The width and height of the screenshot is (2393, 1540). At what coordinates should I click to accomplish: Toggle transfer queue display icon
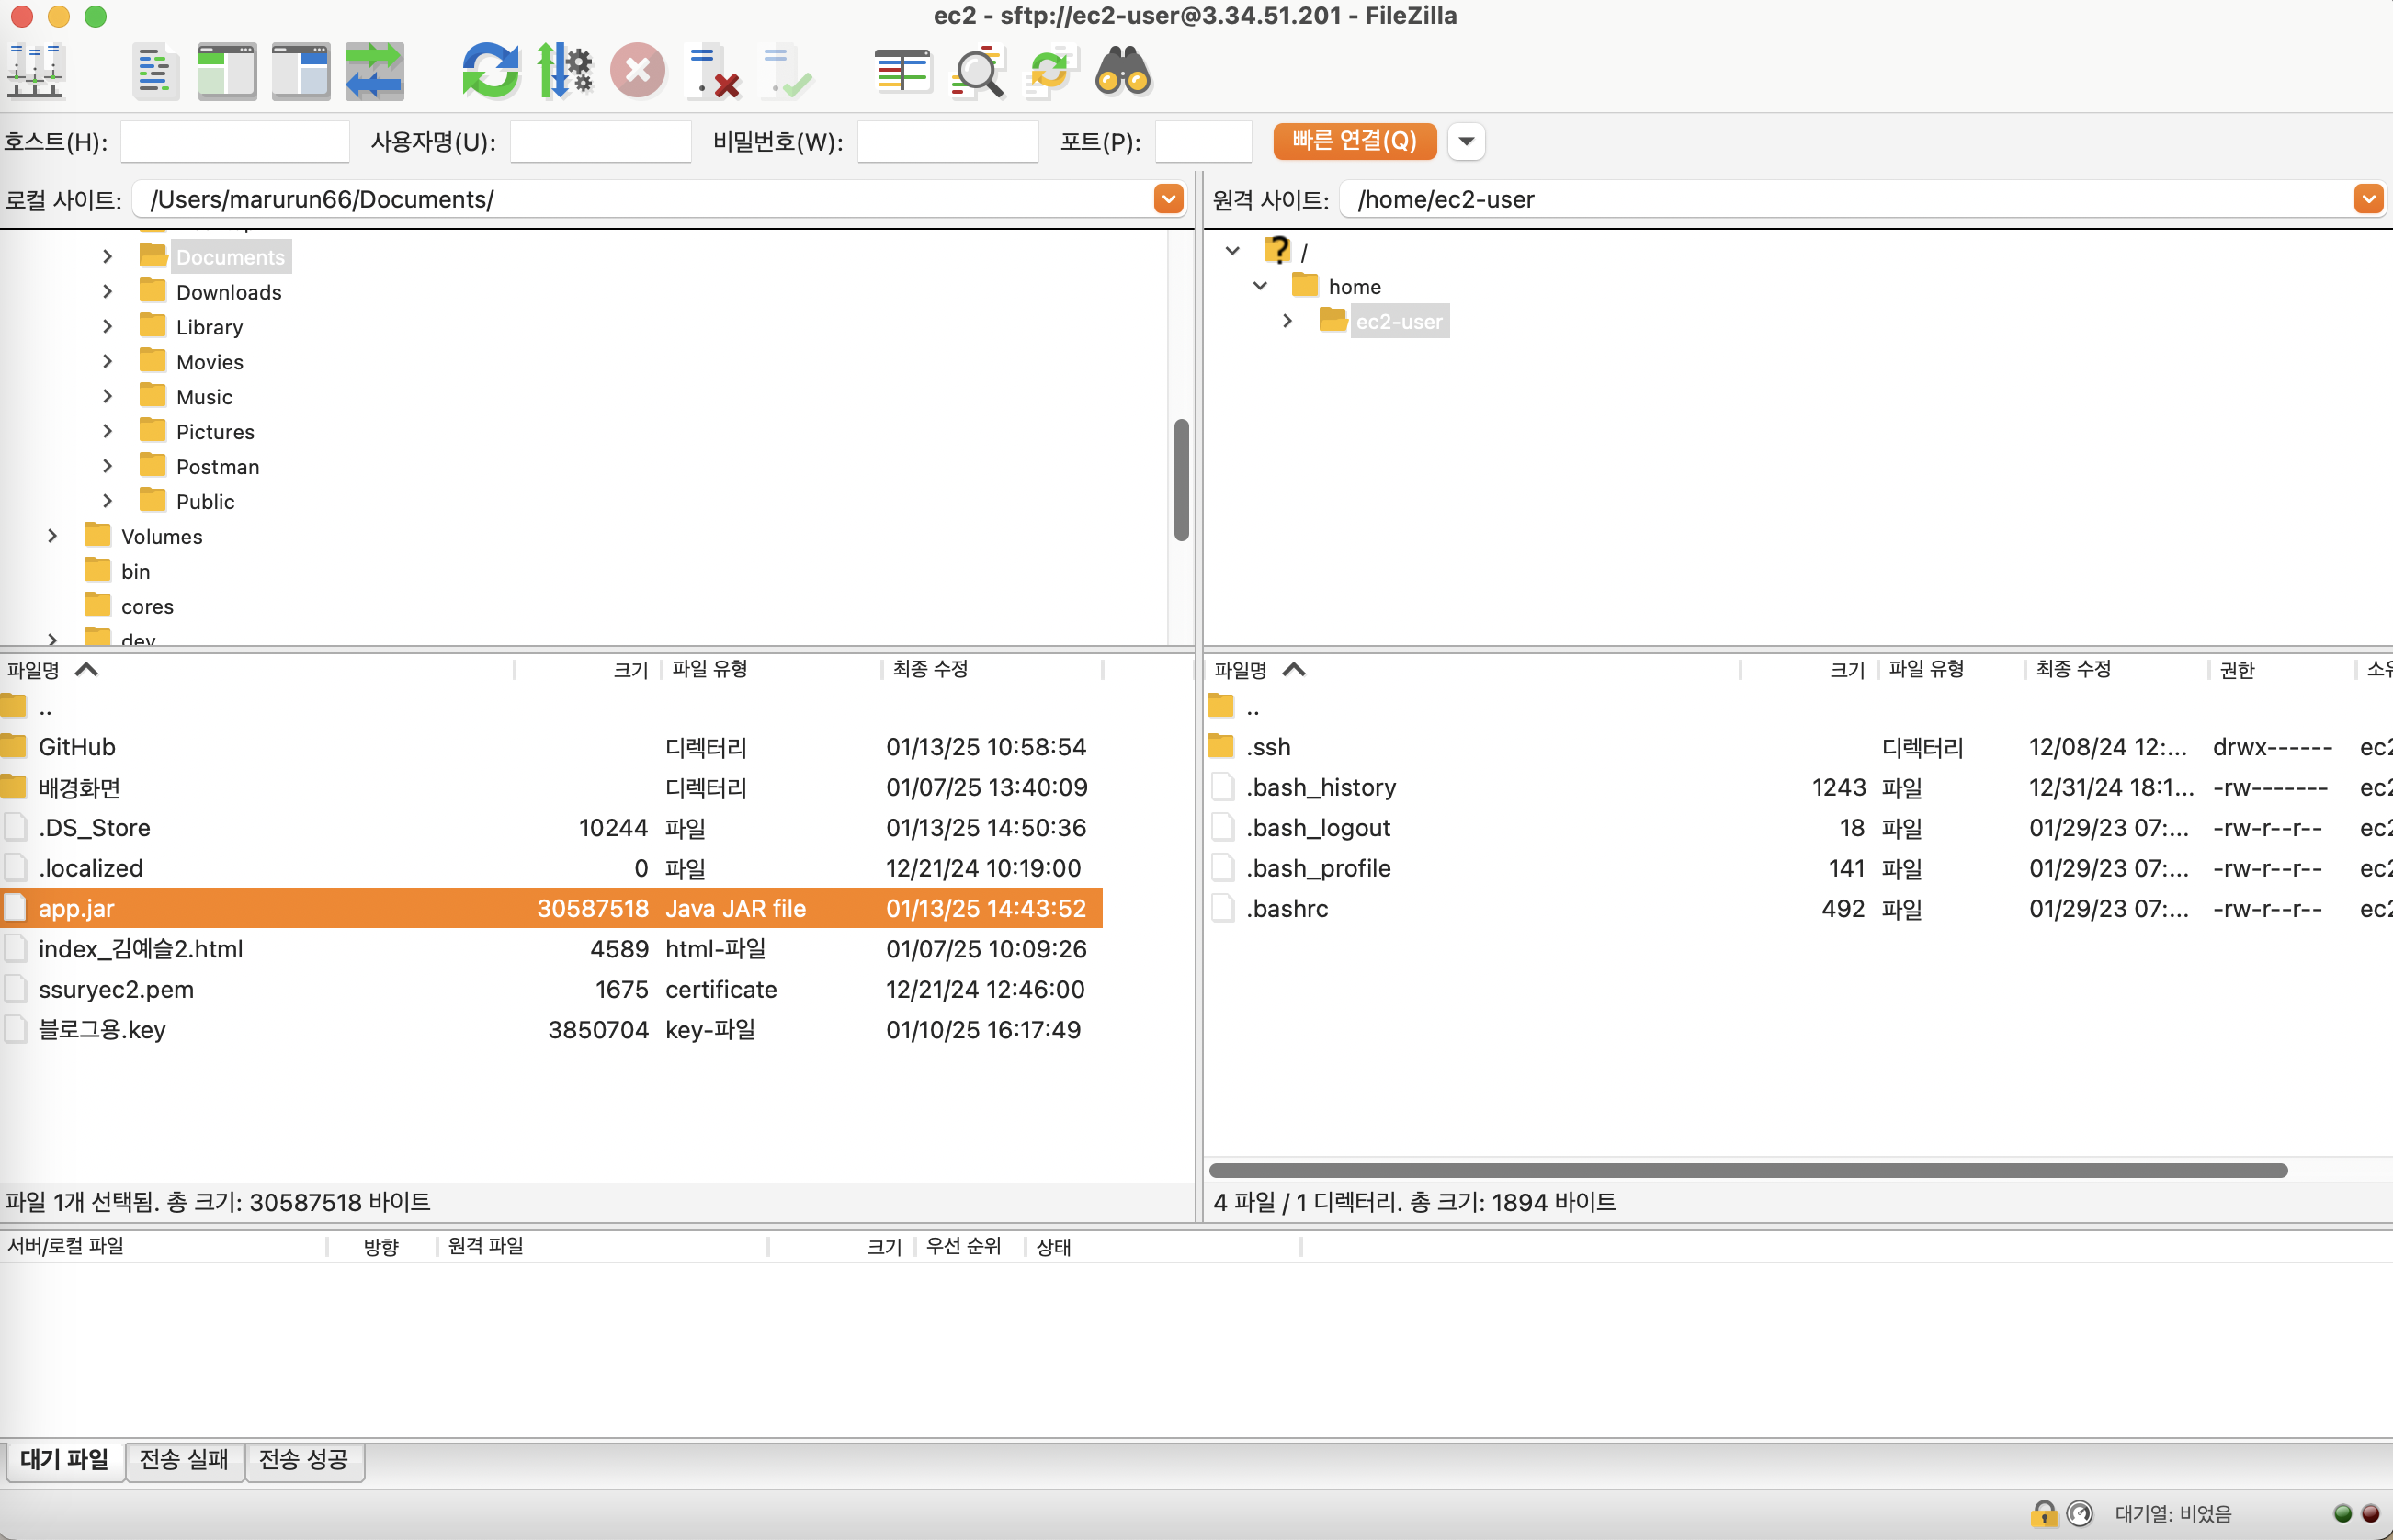(374, 72)
